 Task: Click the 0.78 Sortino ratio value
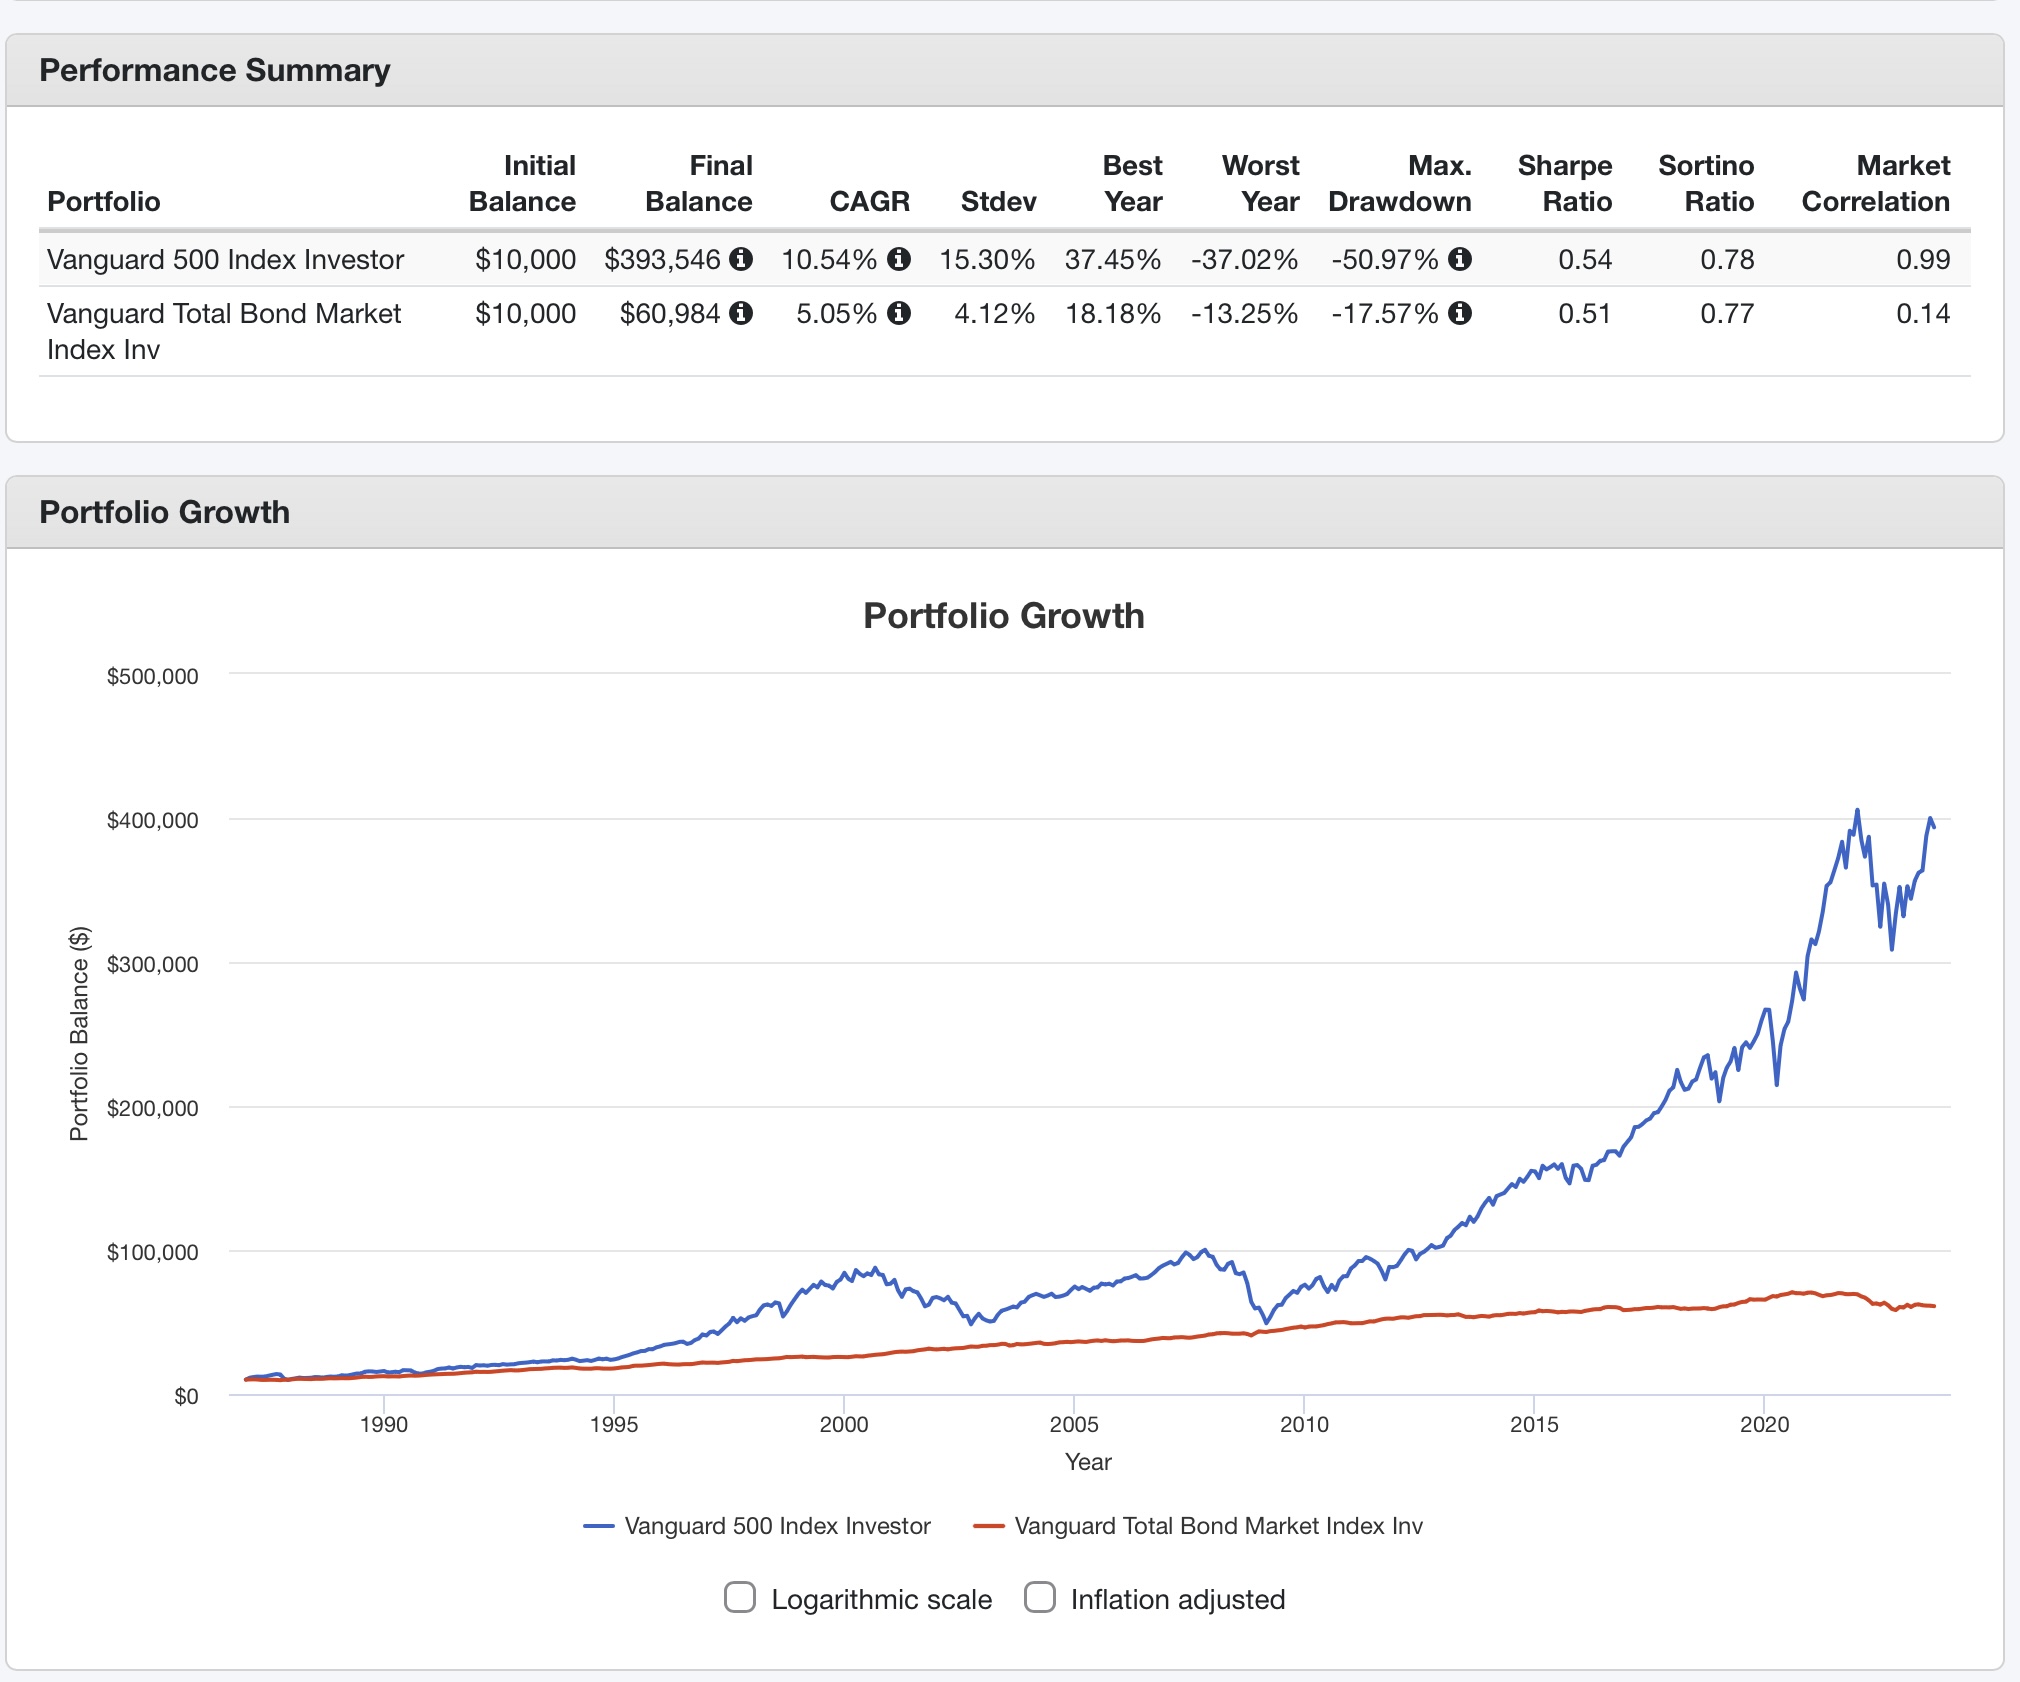[1727, 259]
